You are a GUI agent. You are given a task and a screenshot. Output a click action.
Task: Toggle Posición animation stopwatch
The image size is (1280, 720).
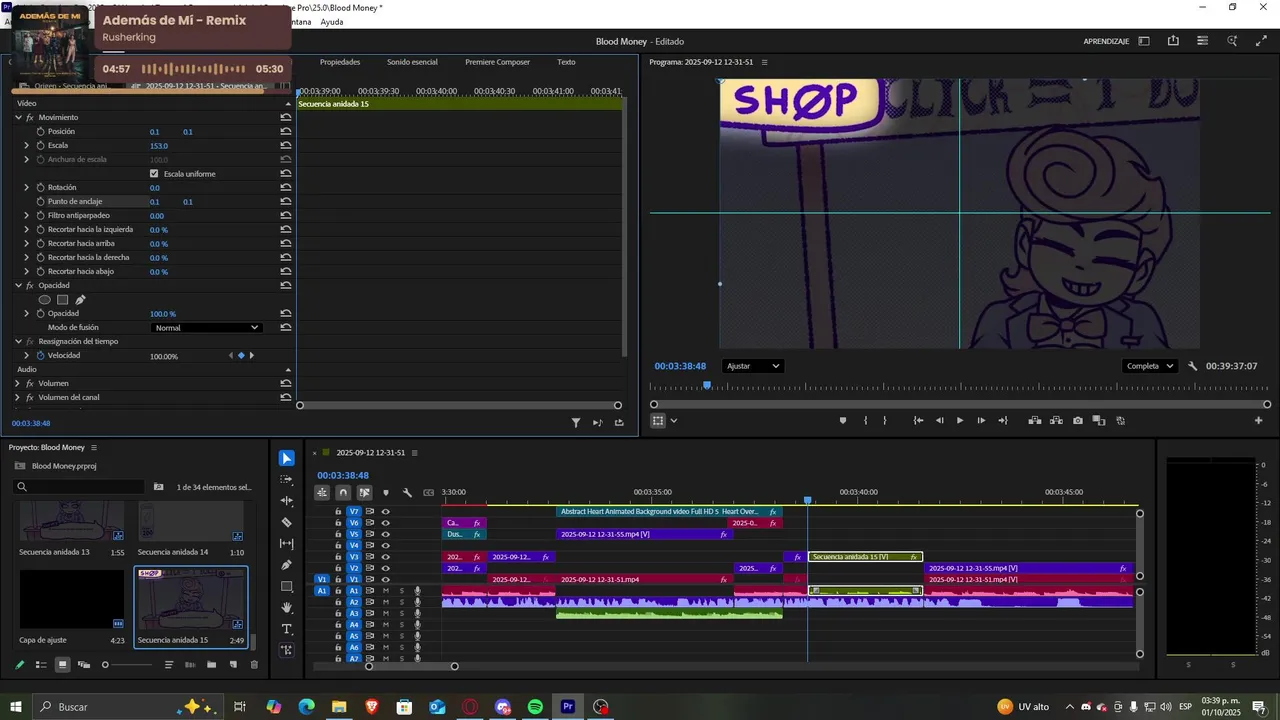coord(40,131)
